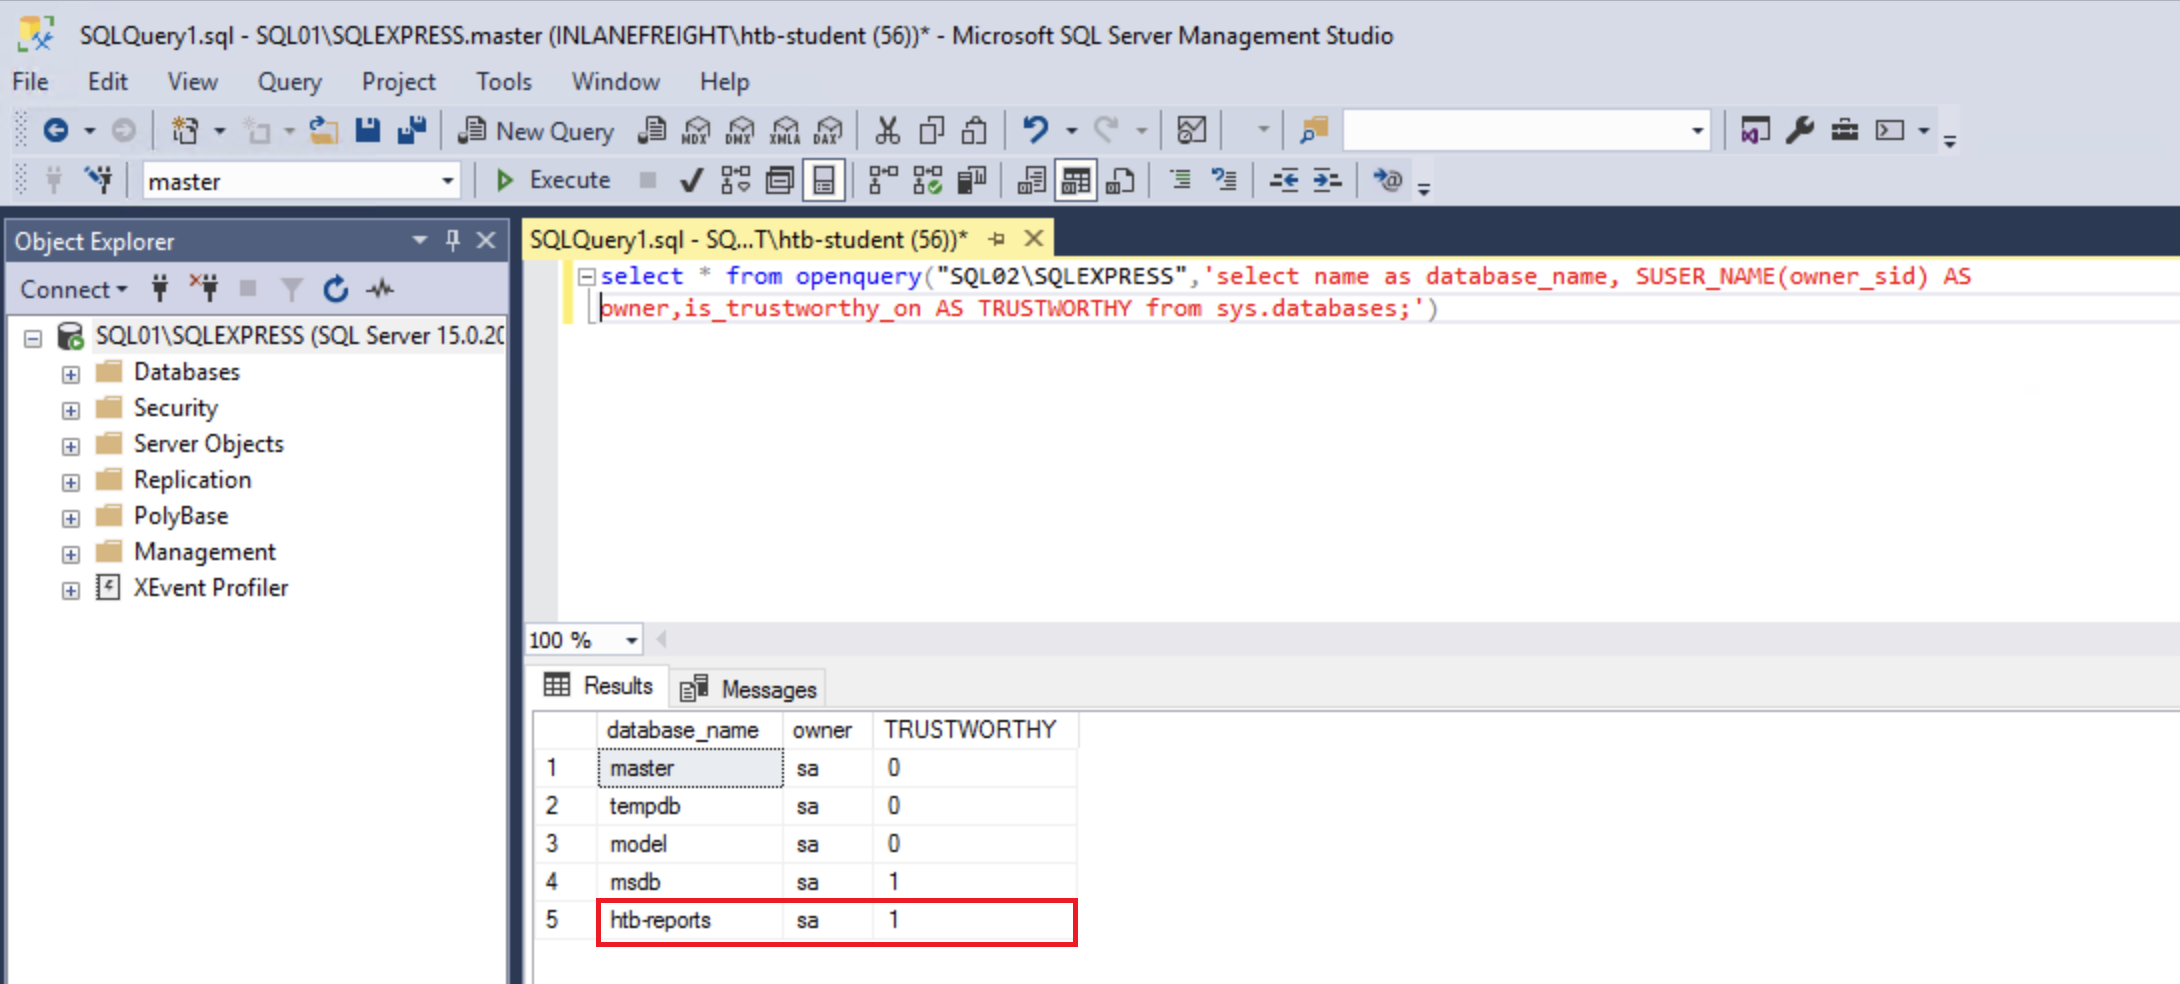The width and height of the screenshot is (2180, 984).
Task: Click the Parse checkmark icon
Action: 690,180
